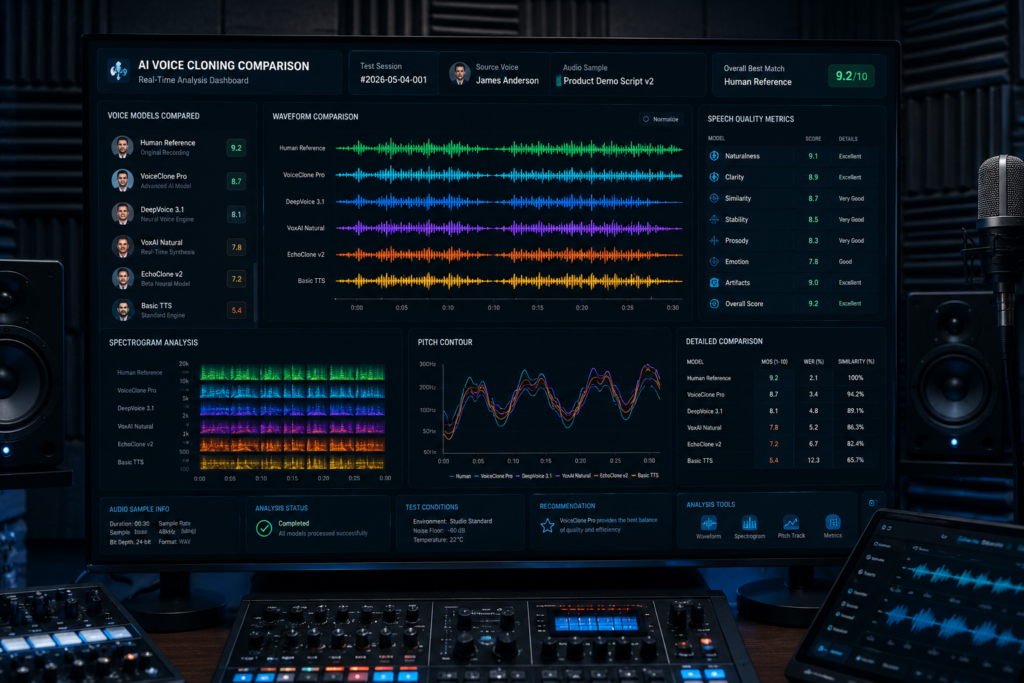Click the Naturalness score 9.1

813,156
